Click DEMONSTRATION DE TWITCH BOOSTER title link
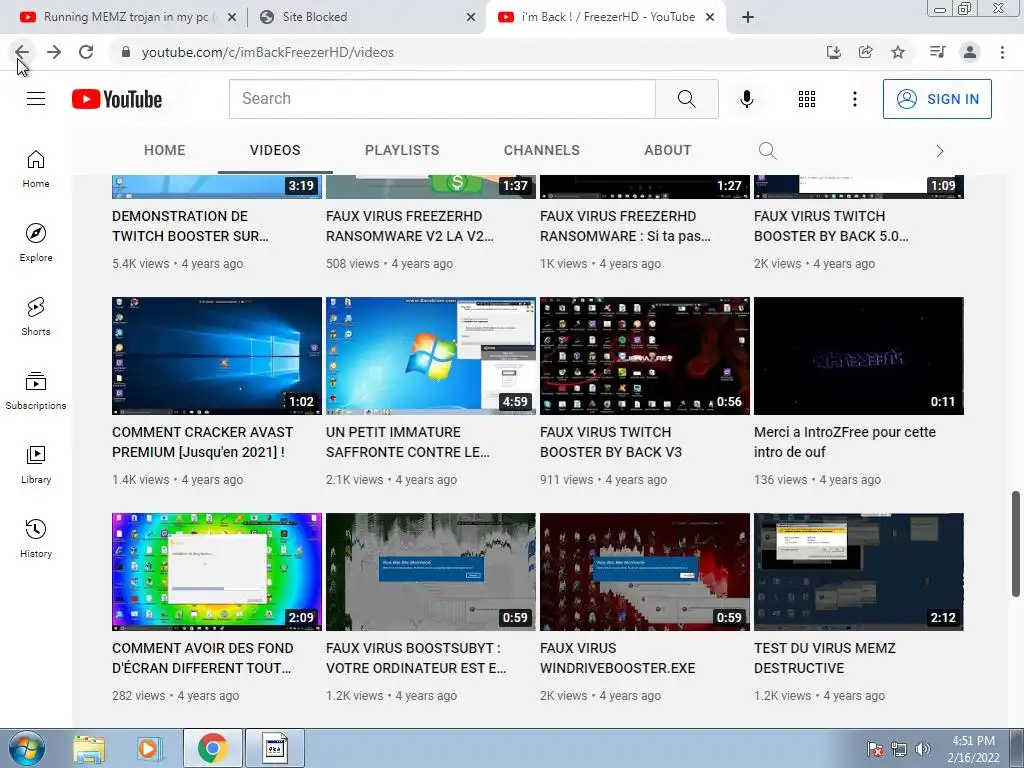This screenshot has width=1024, height=768. point(190,226)
